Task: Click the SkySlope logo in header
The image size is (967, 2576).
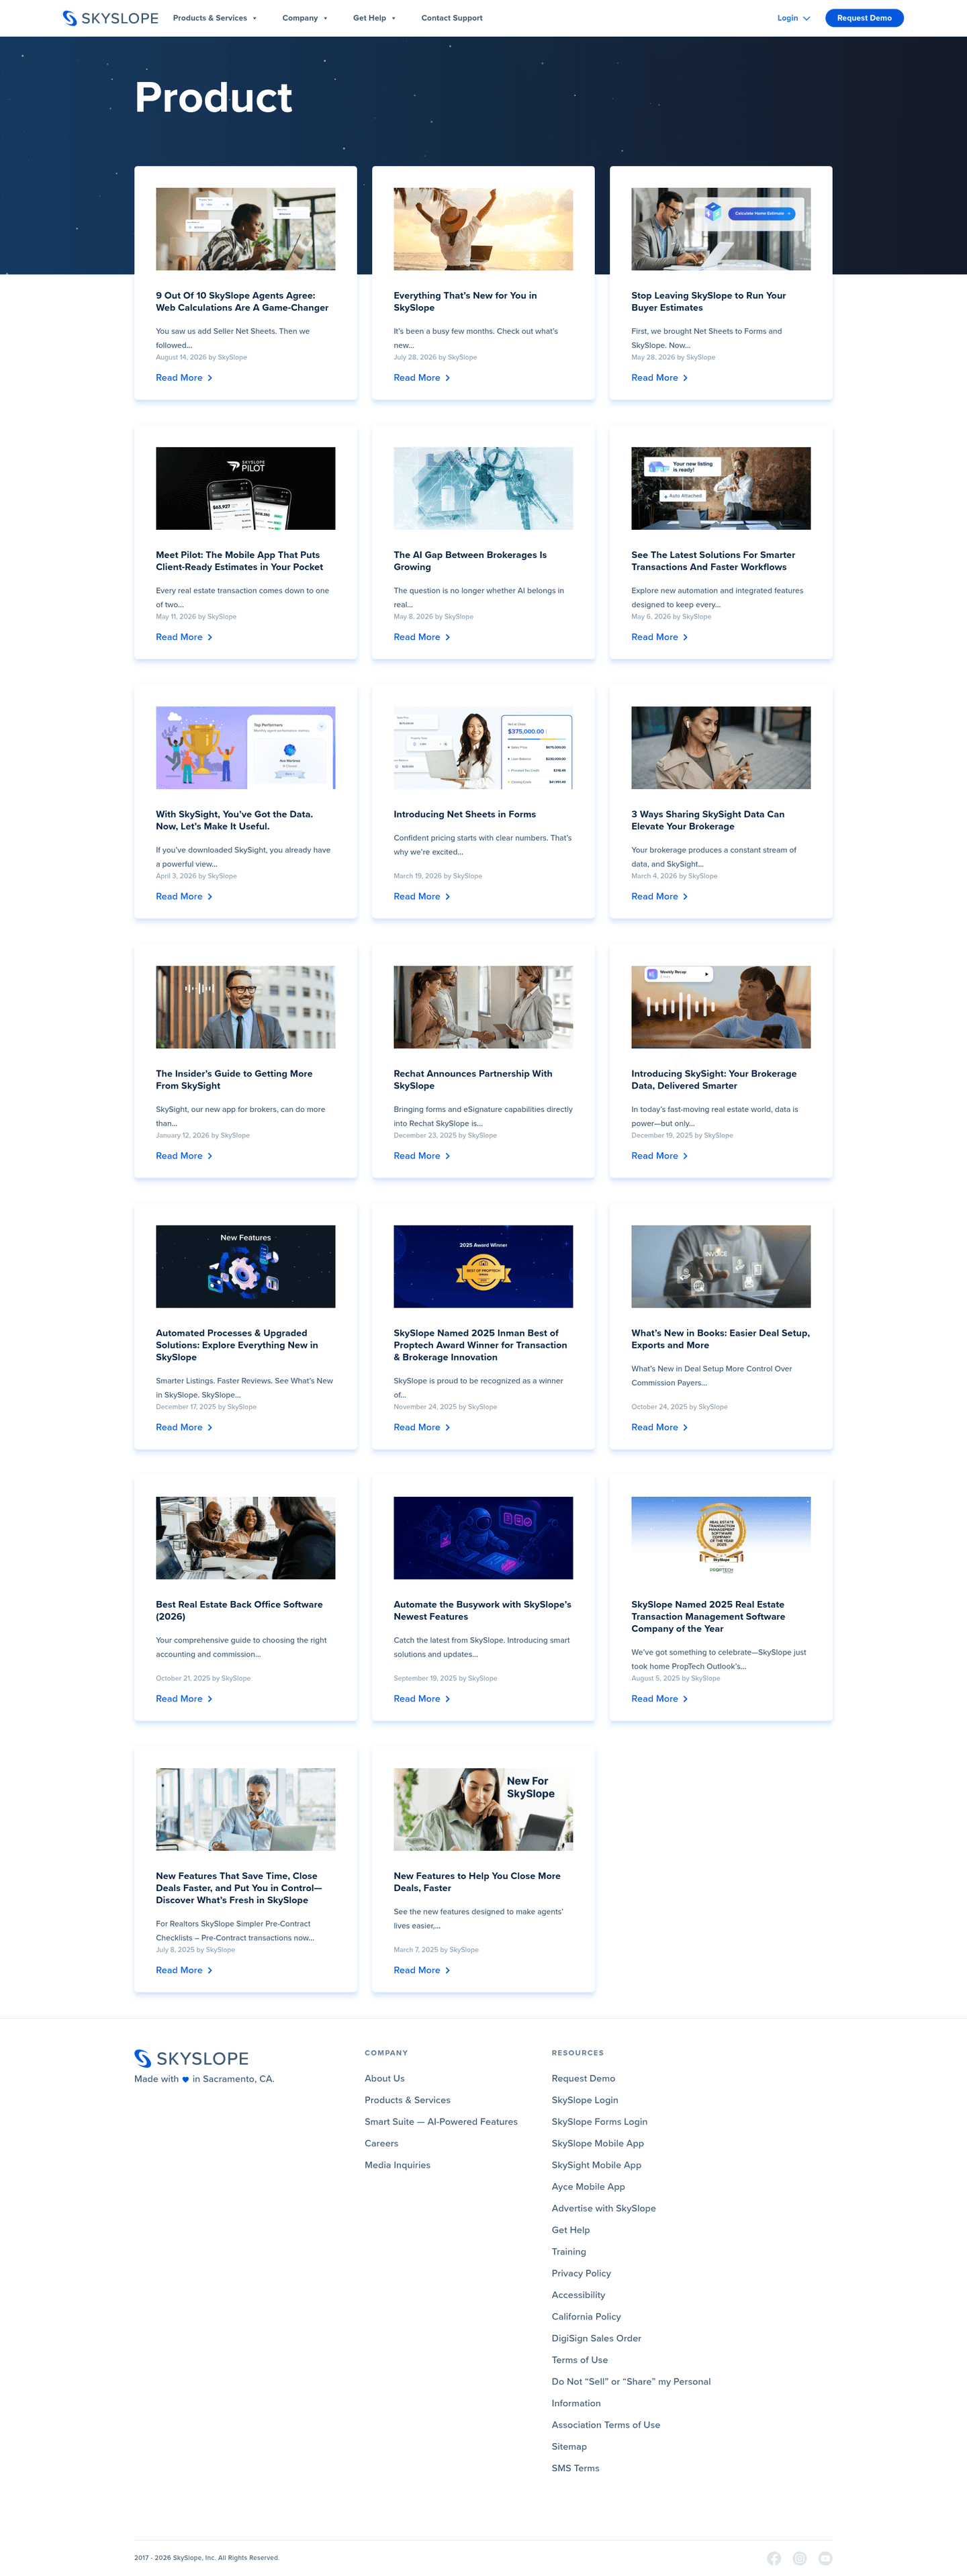Action: 110,18
